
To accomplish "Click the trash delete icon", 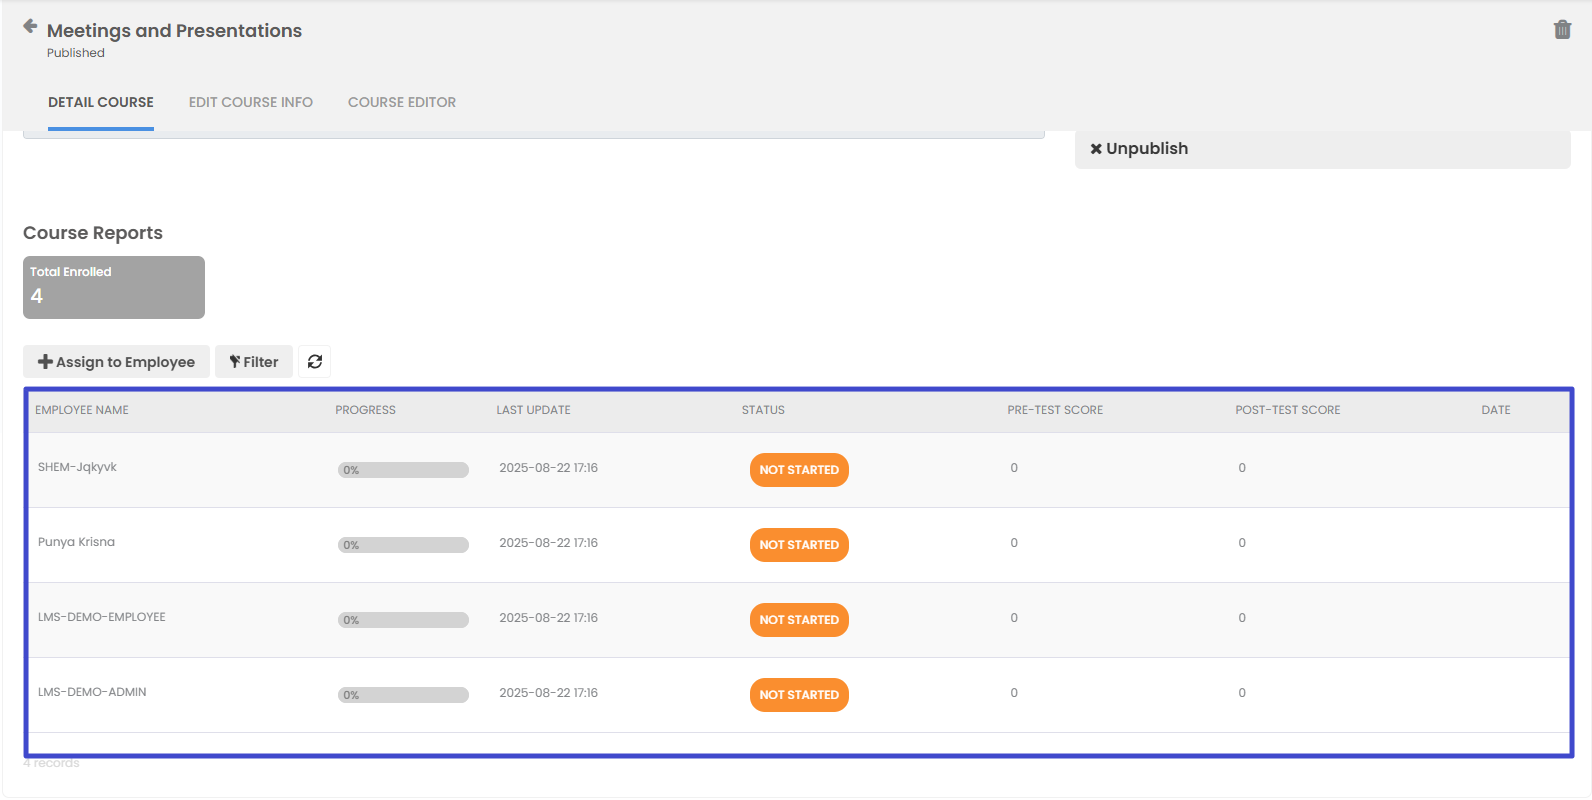I will click(x=1562, y=30).
